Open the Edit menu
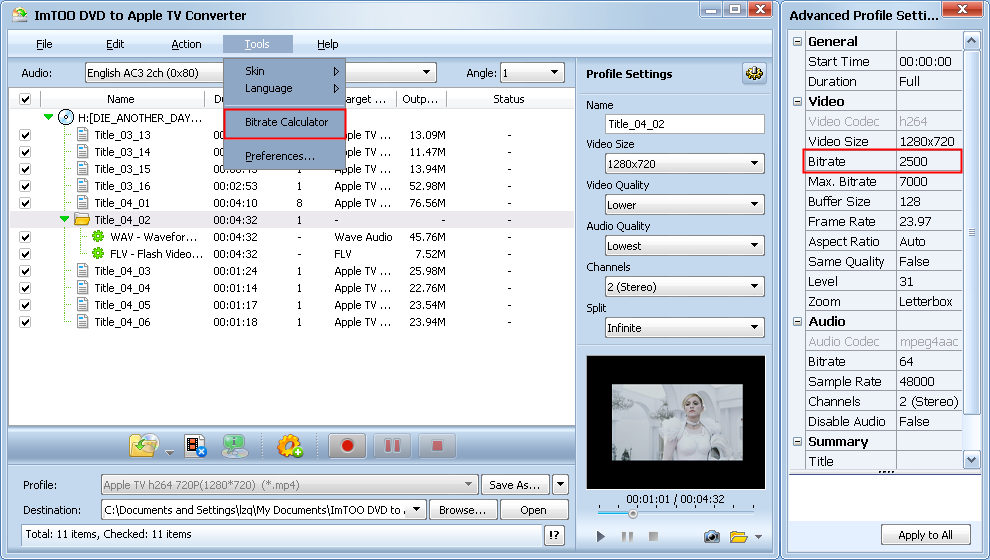 click(115, 44)
